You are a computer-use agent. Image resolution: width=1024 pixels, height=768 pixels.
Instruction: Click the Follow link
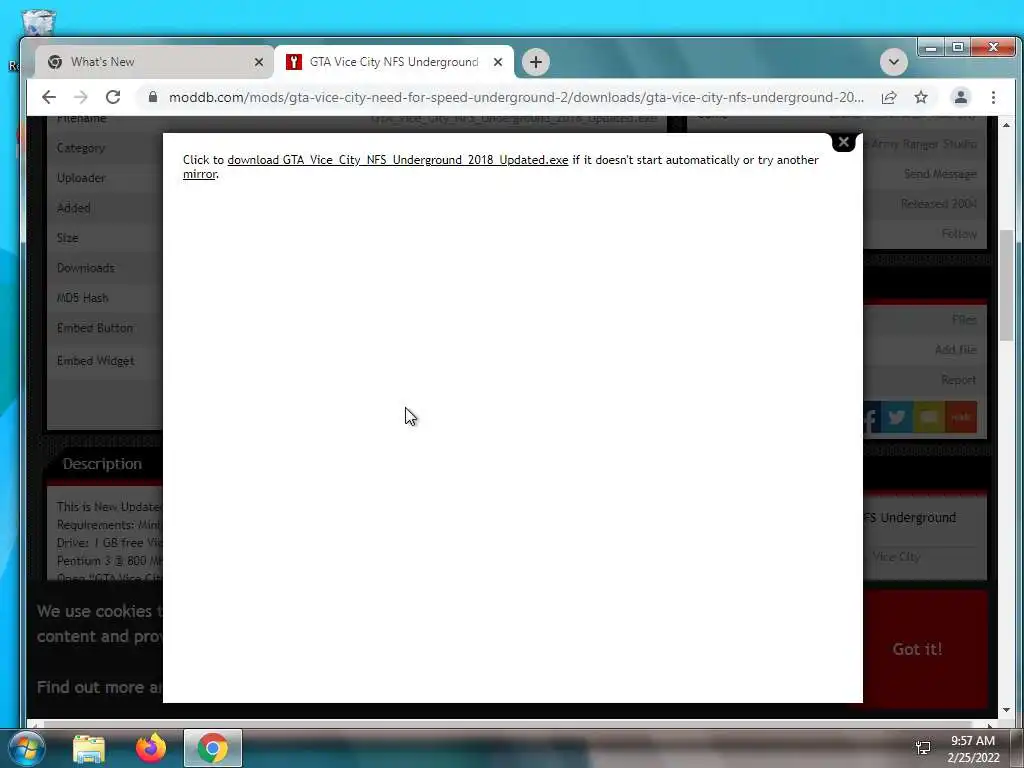tap(959, 234)
